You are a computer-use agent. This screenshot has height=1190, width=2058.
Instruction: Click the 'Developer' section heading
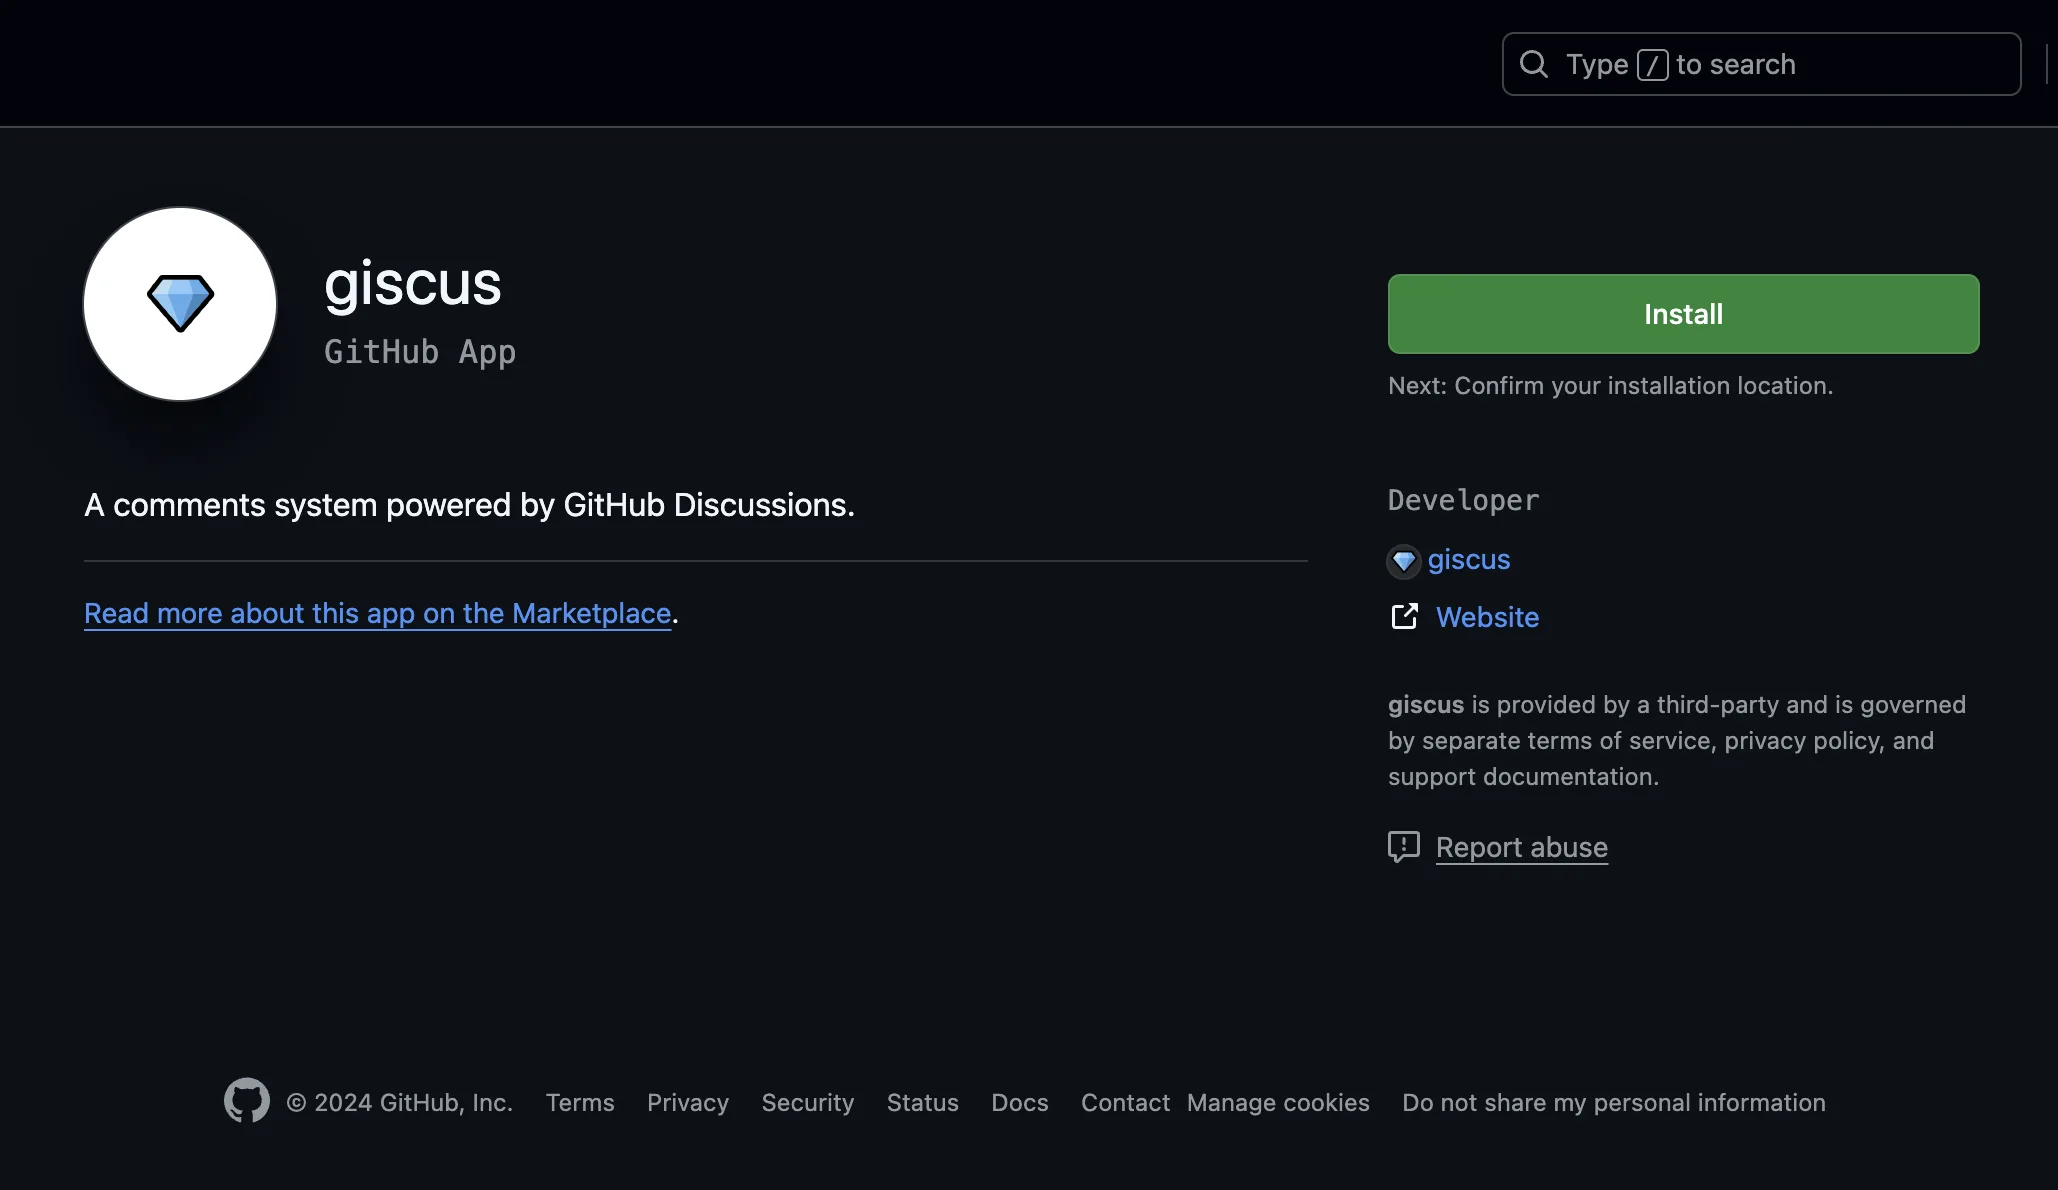[x=1464, y=500]
